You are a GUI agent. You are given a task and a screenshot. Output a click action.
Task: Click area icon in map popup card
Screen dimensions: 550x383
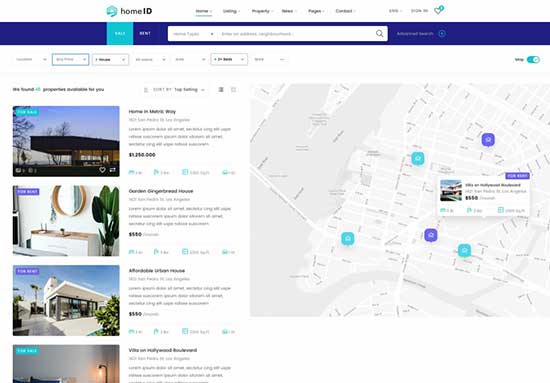tap(501, 210)
